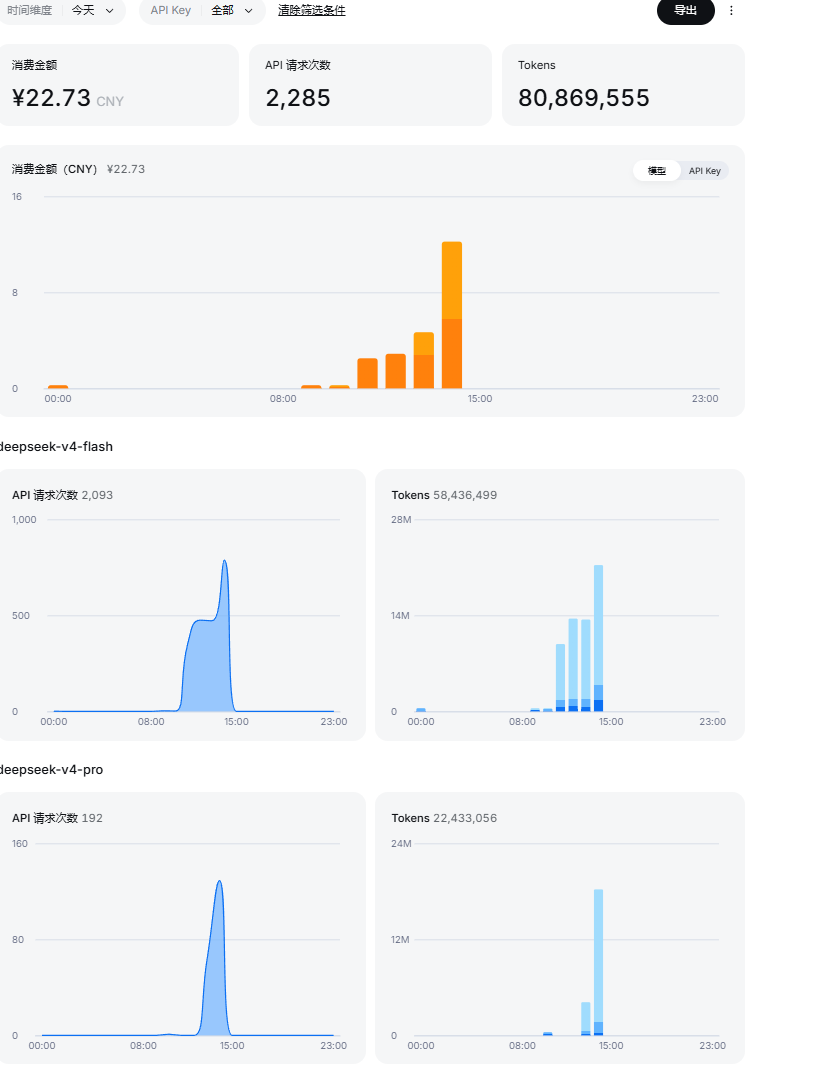834x1074 pixels.
Task: Click the deepseek-v4-flash section heading
Action: pos(56,447)
